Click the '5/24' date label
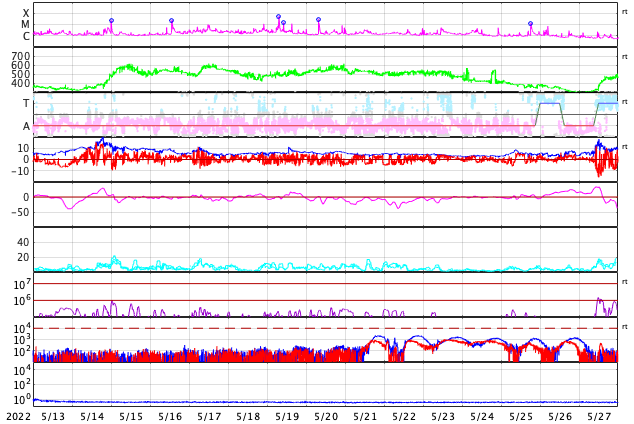Viewport: 634px width, 424px height. point(482,416)
